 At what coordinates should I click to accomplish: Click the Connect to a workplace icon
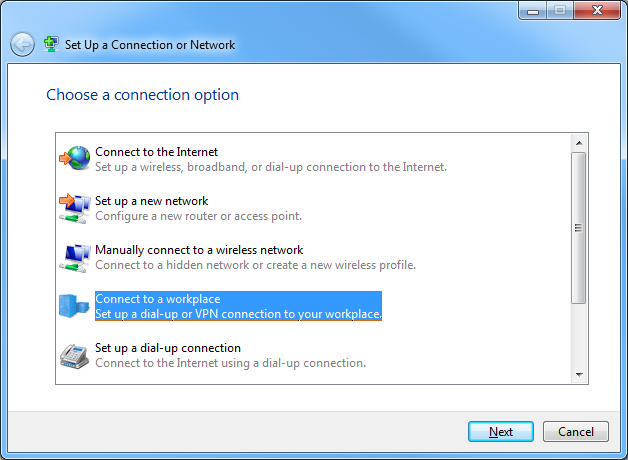[75, 306]
